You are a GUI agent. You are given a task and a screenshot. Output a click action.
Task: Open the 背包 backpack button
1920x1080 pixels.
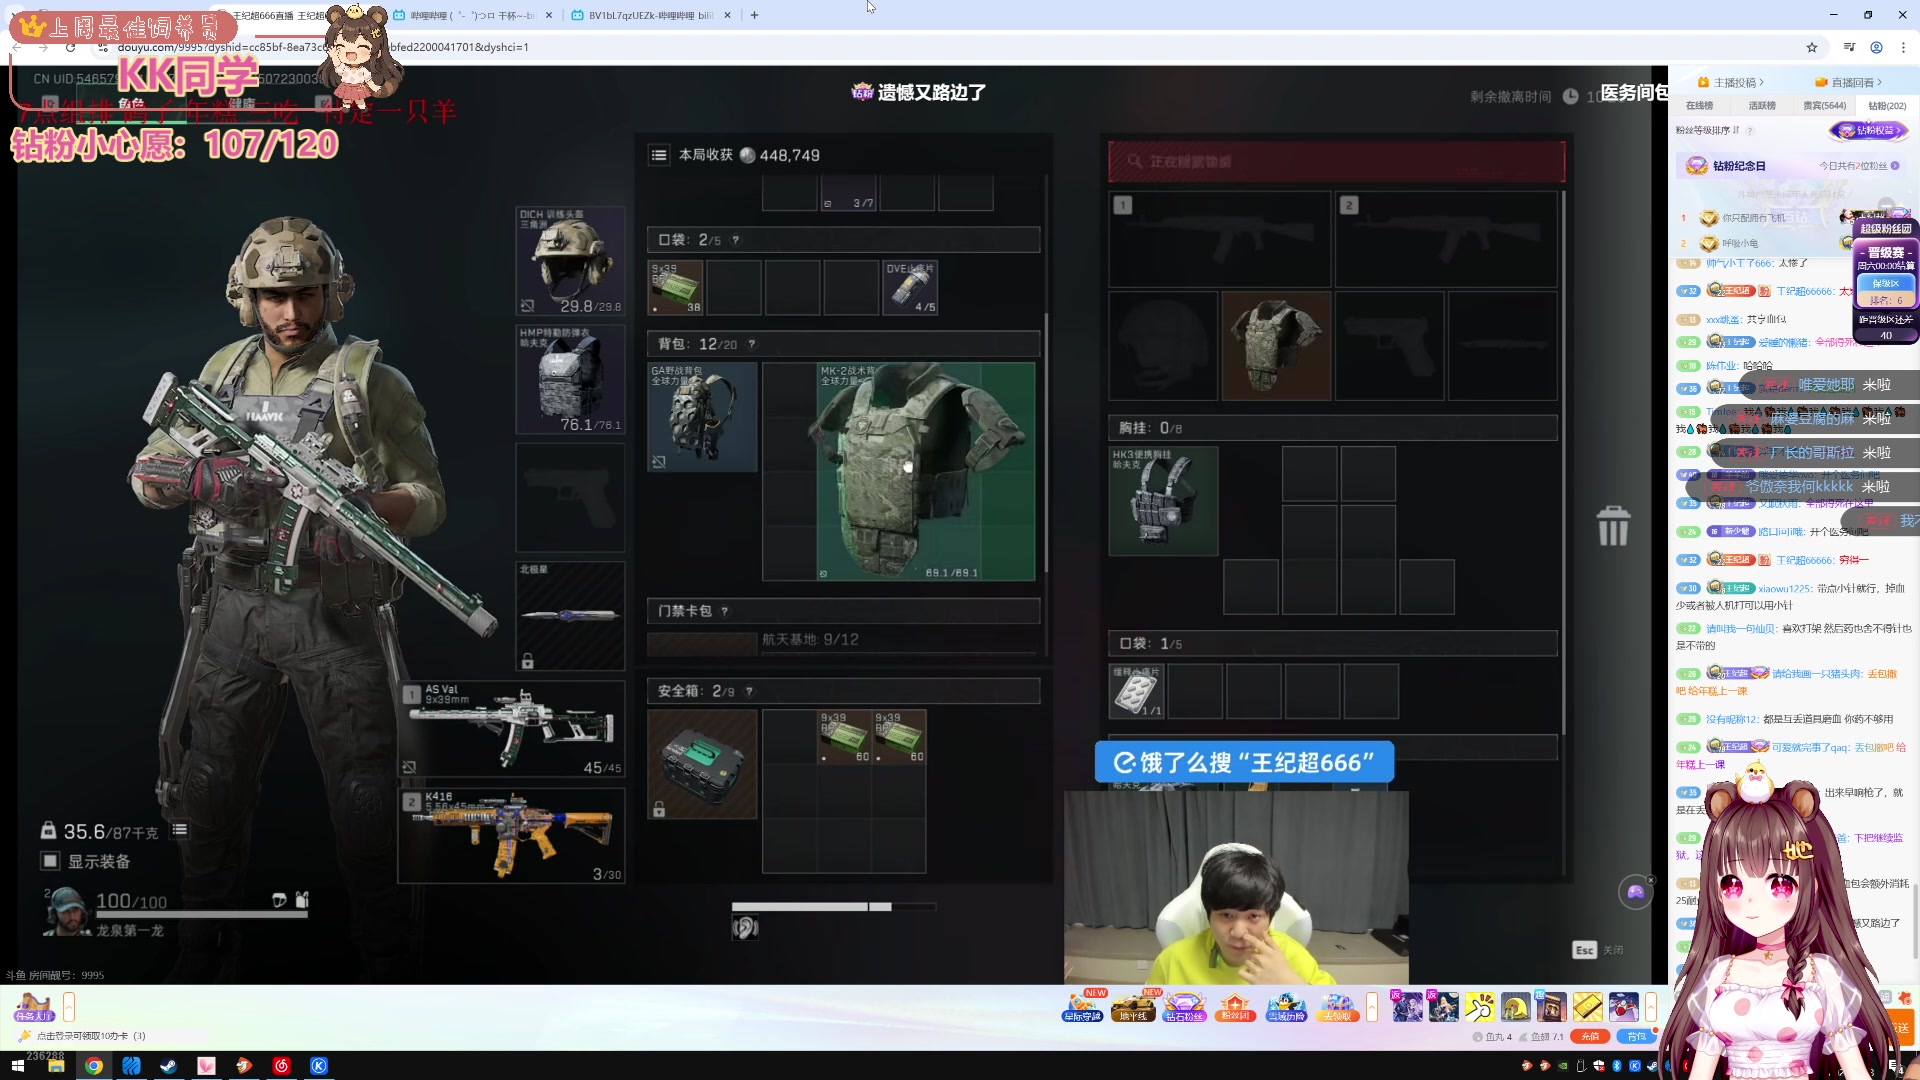(x=1637, y=1036)
